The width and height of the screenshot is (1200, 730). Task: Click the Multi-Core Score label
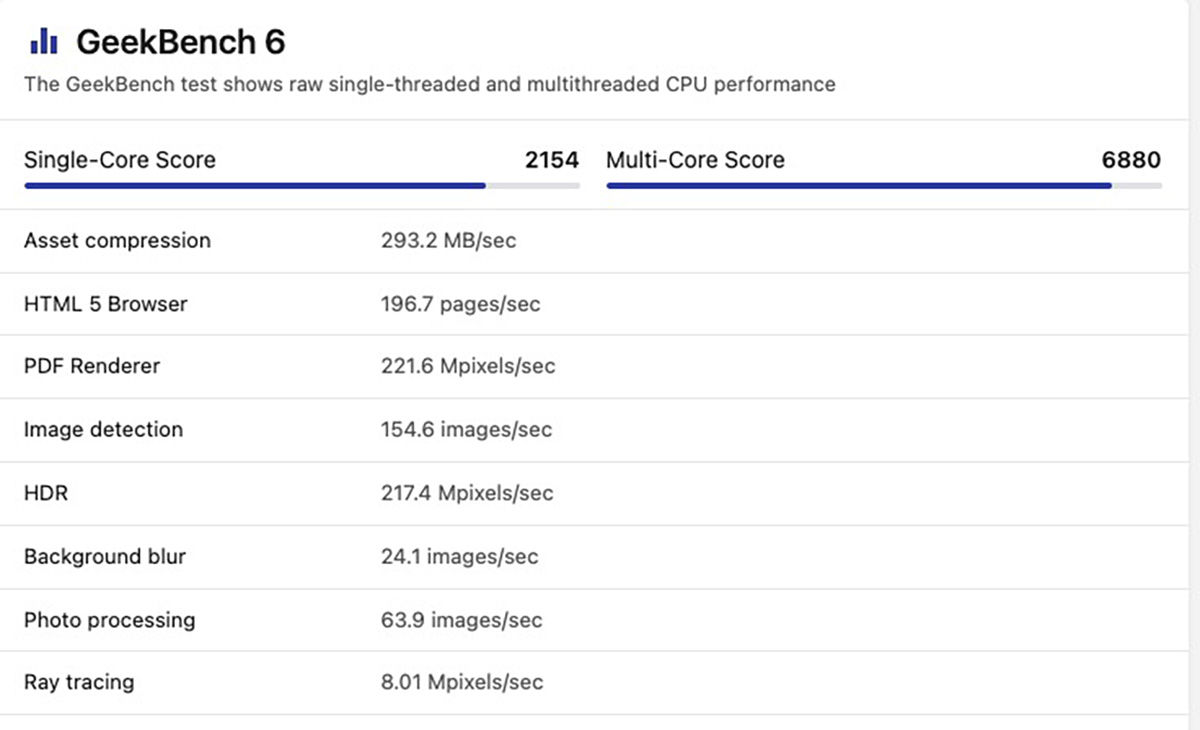696,160
